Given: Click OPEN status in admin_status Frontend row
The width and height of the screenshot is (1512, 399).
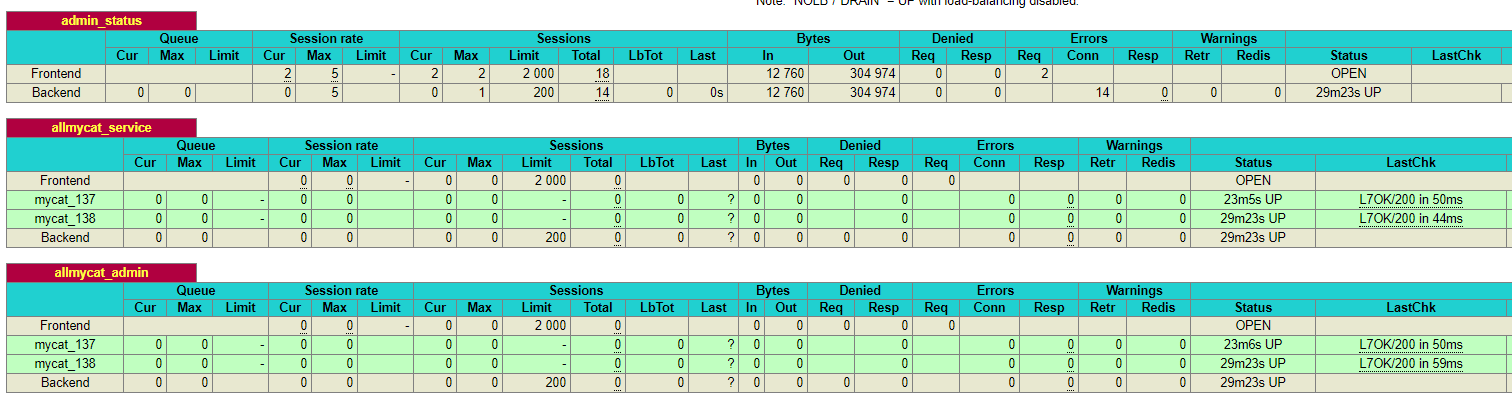Looking at the screenshot, I should coord(1349,74).
